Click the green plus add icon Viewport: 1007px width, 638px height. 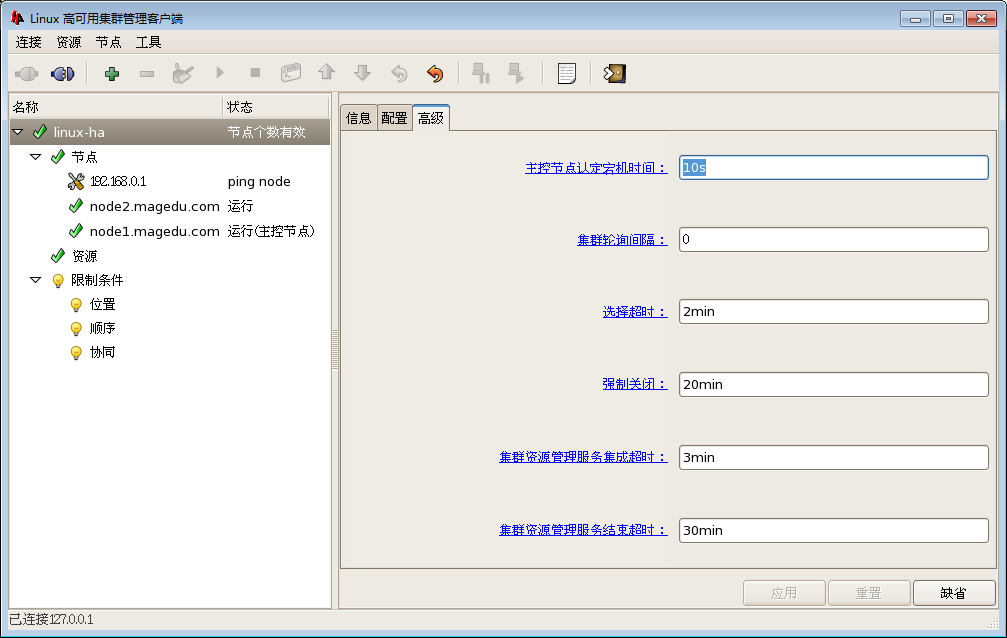(112, 74)
